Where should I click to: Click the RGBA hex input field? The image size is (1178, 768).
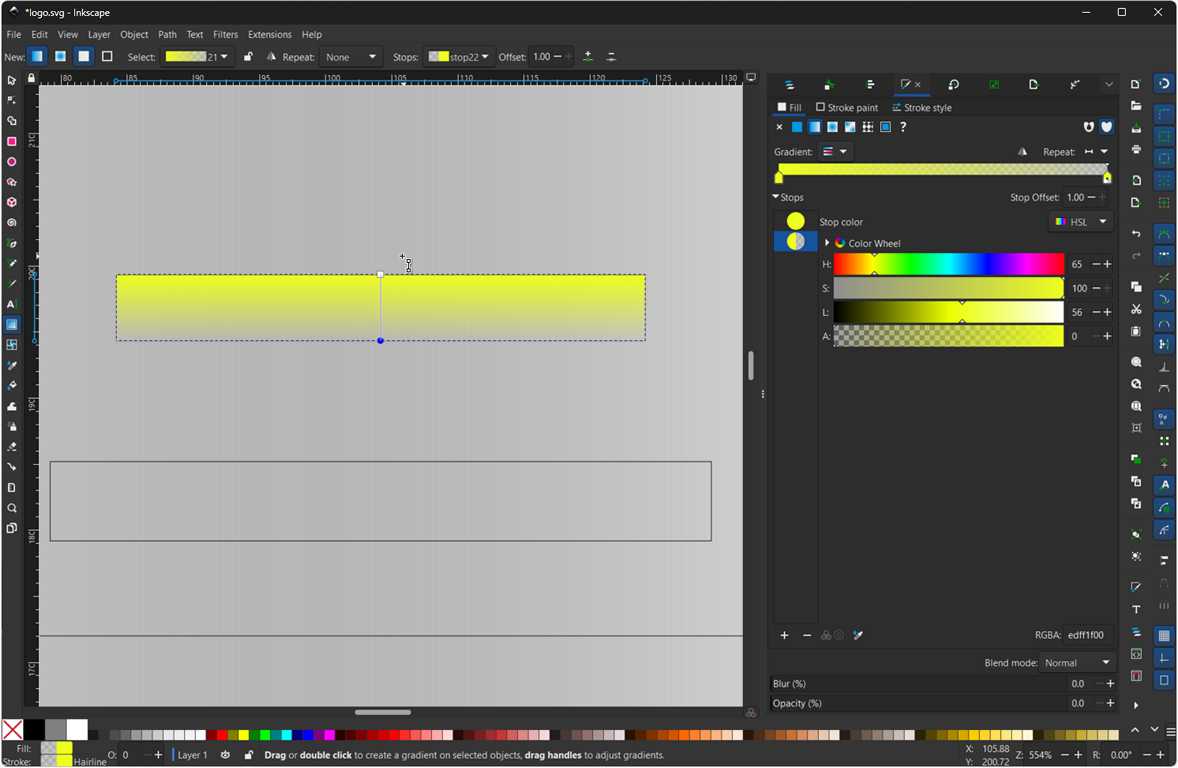coord(1087,635)
